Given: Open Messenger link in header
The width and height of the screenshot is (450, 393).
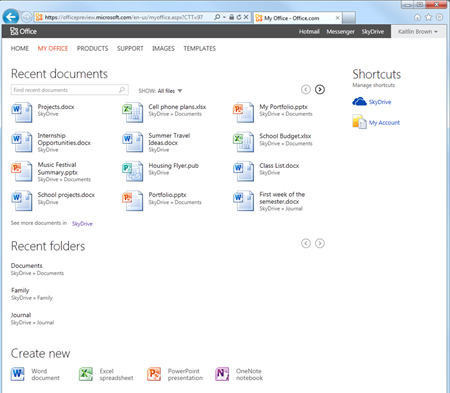Looking at the screenshot, I should pyautogui.click(x=340, y=32).
